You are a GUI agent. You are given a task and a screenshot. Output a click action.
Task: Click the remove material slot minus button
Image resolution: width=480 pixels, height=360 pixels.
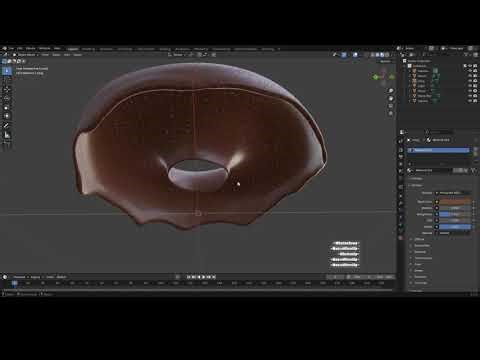[x=476, y=154]
